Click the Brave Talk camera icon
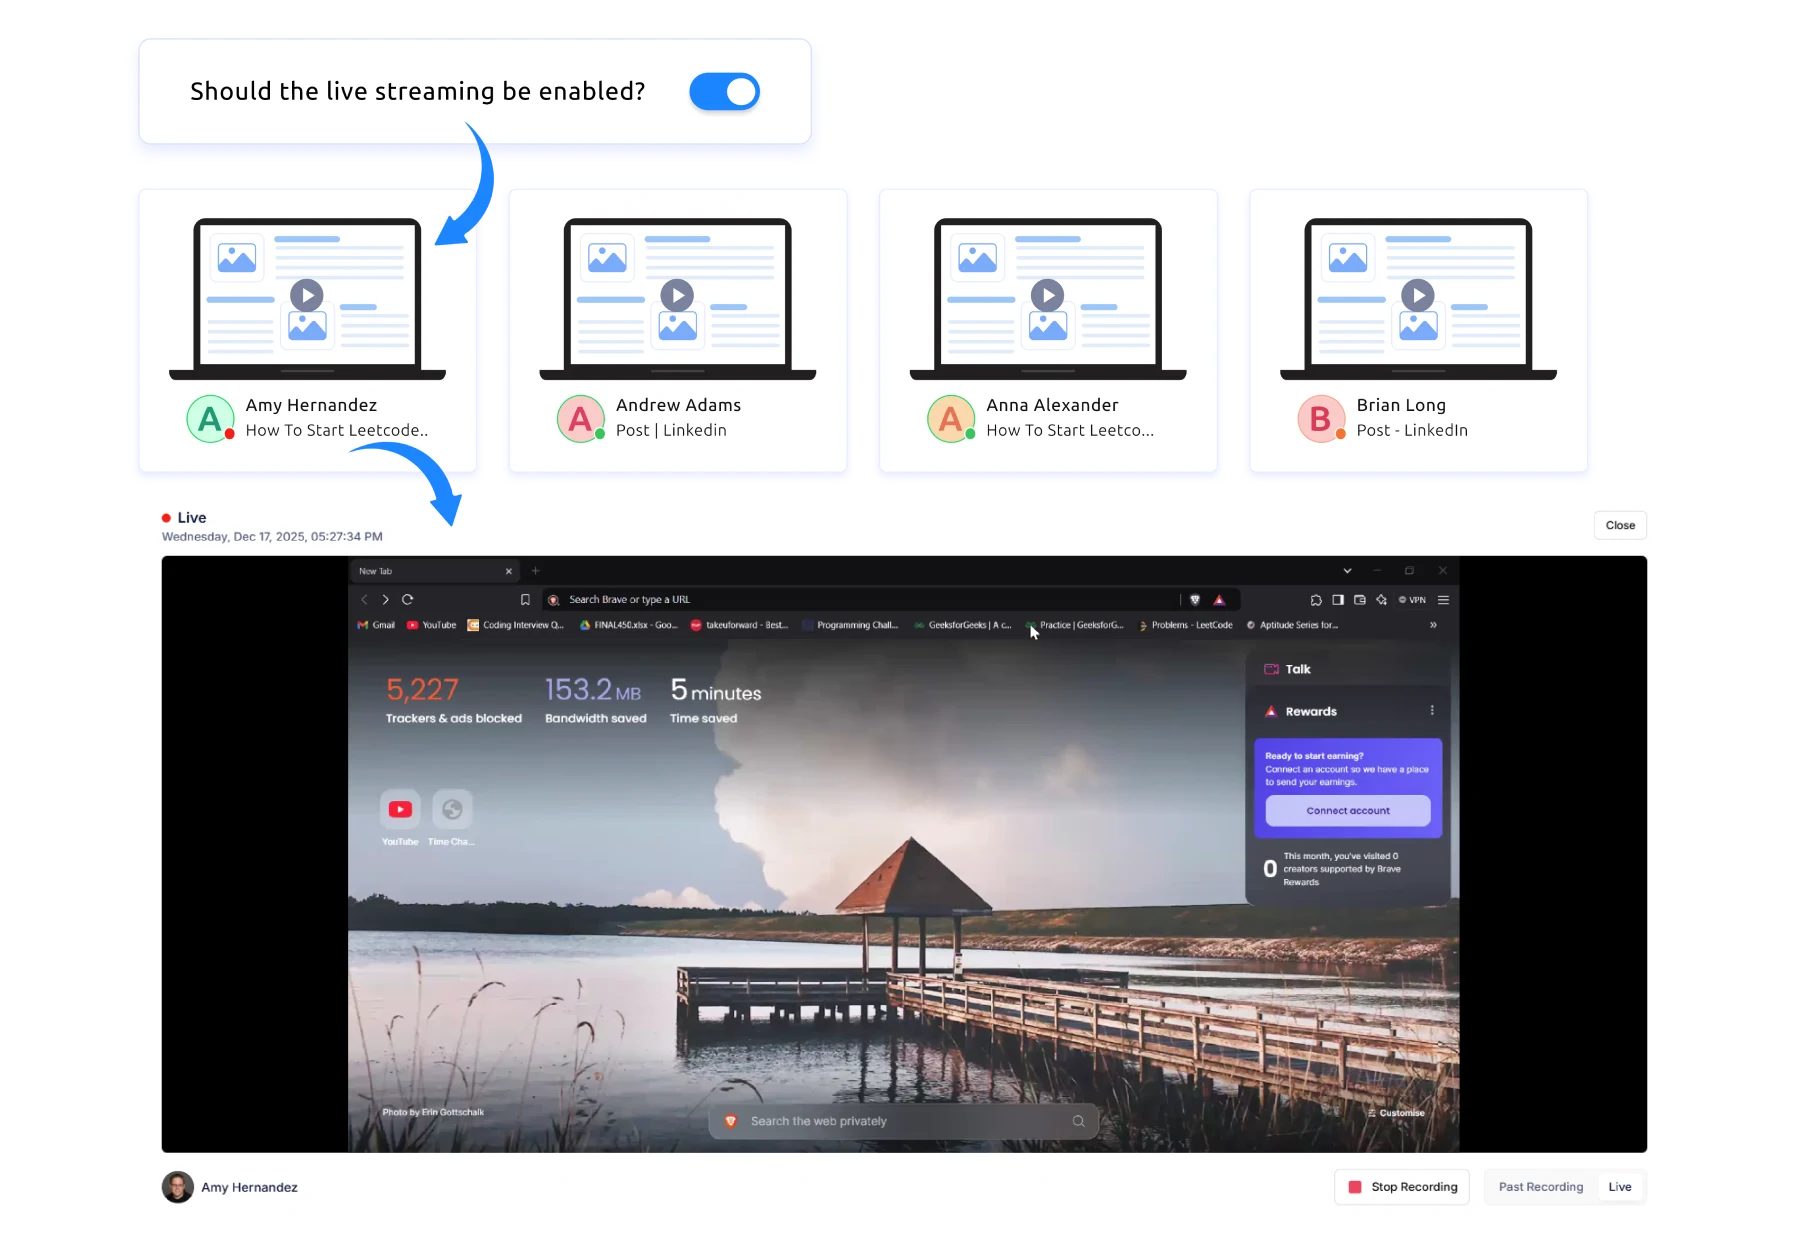1800x1256 pixels. point(1272,668)
